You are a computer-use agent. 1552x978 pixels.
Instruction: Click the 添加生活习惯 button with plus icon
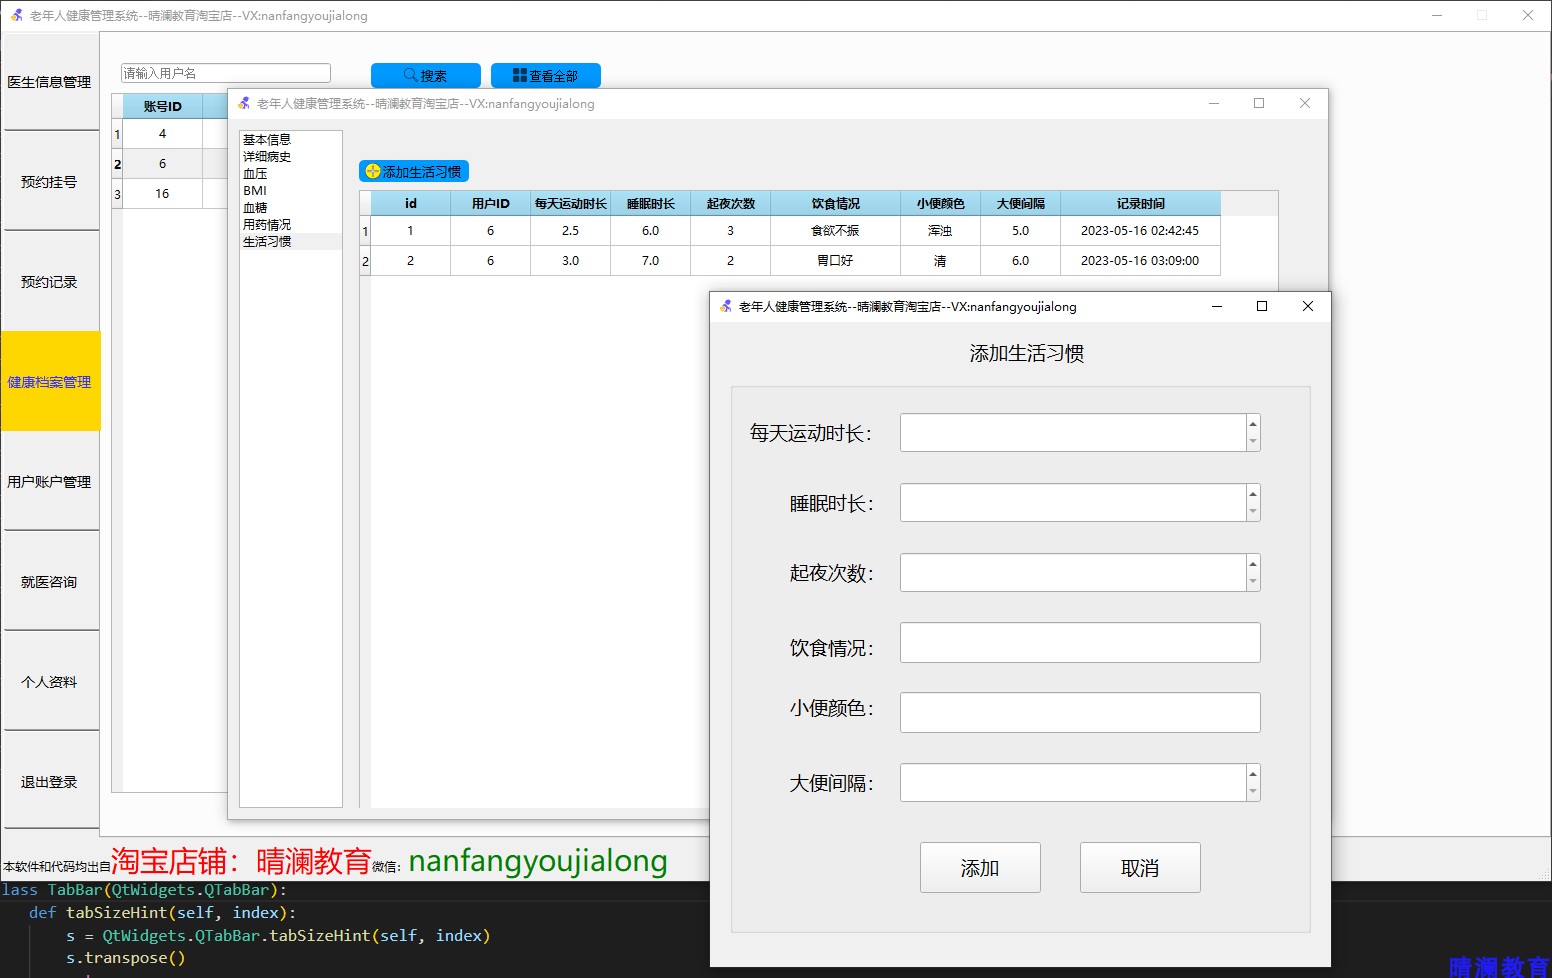pos(414,172)
